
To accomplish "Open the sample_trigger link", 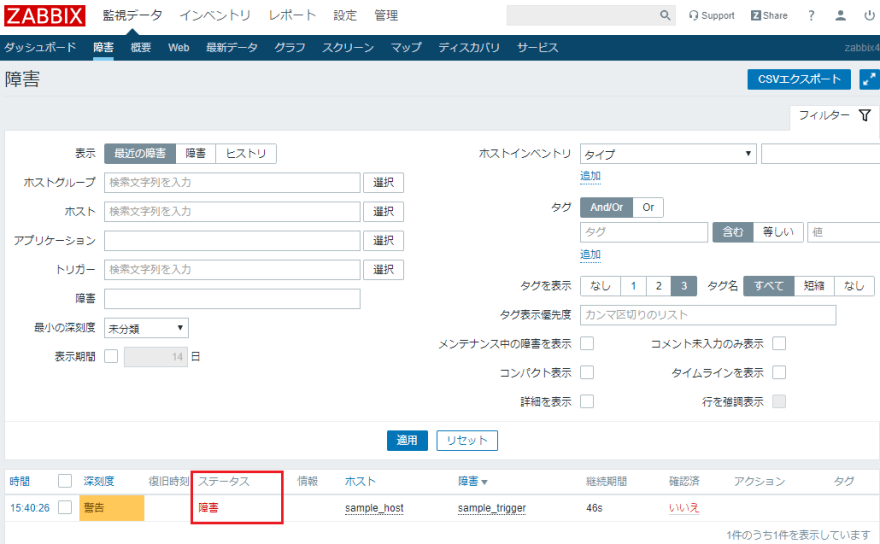I will pos(492,508).
